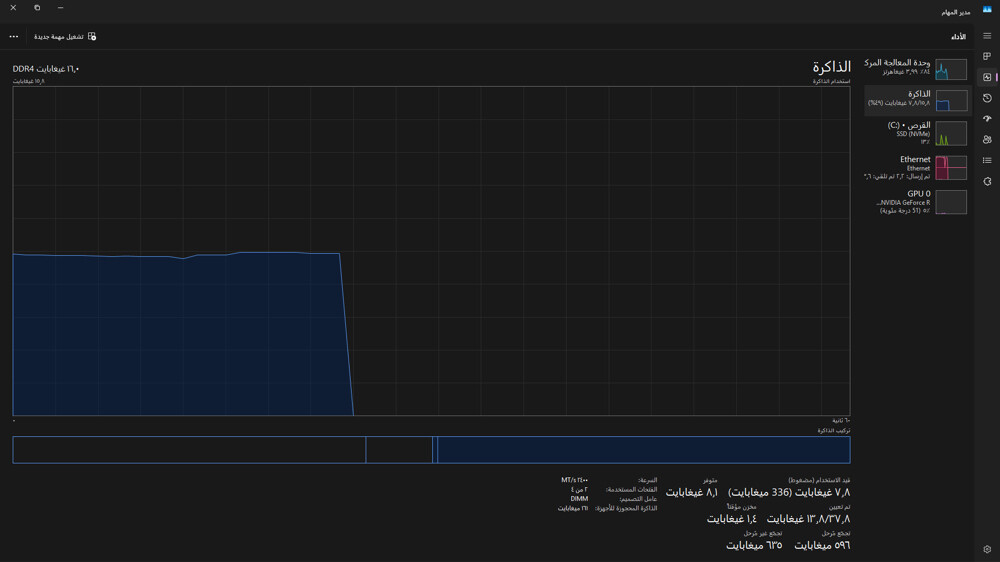
Task: Open the Startup apps page icon
Action: 987,119
